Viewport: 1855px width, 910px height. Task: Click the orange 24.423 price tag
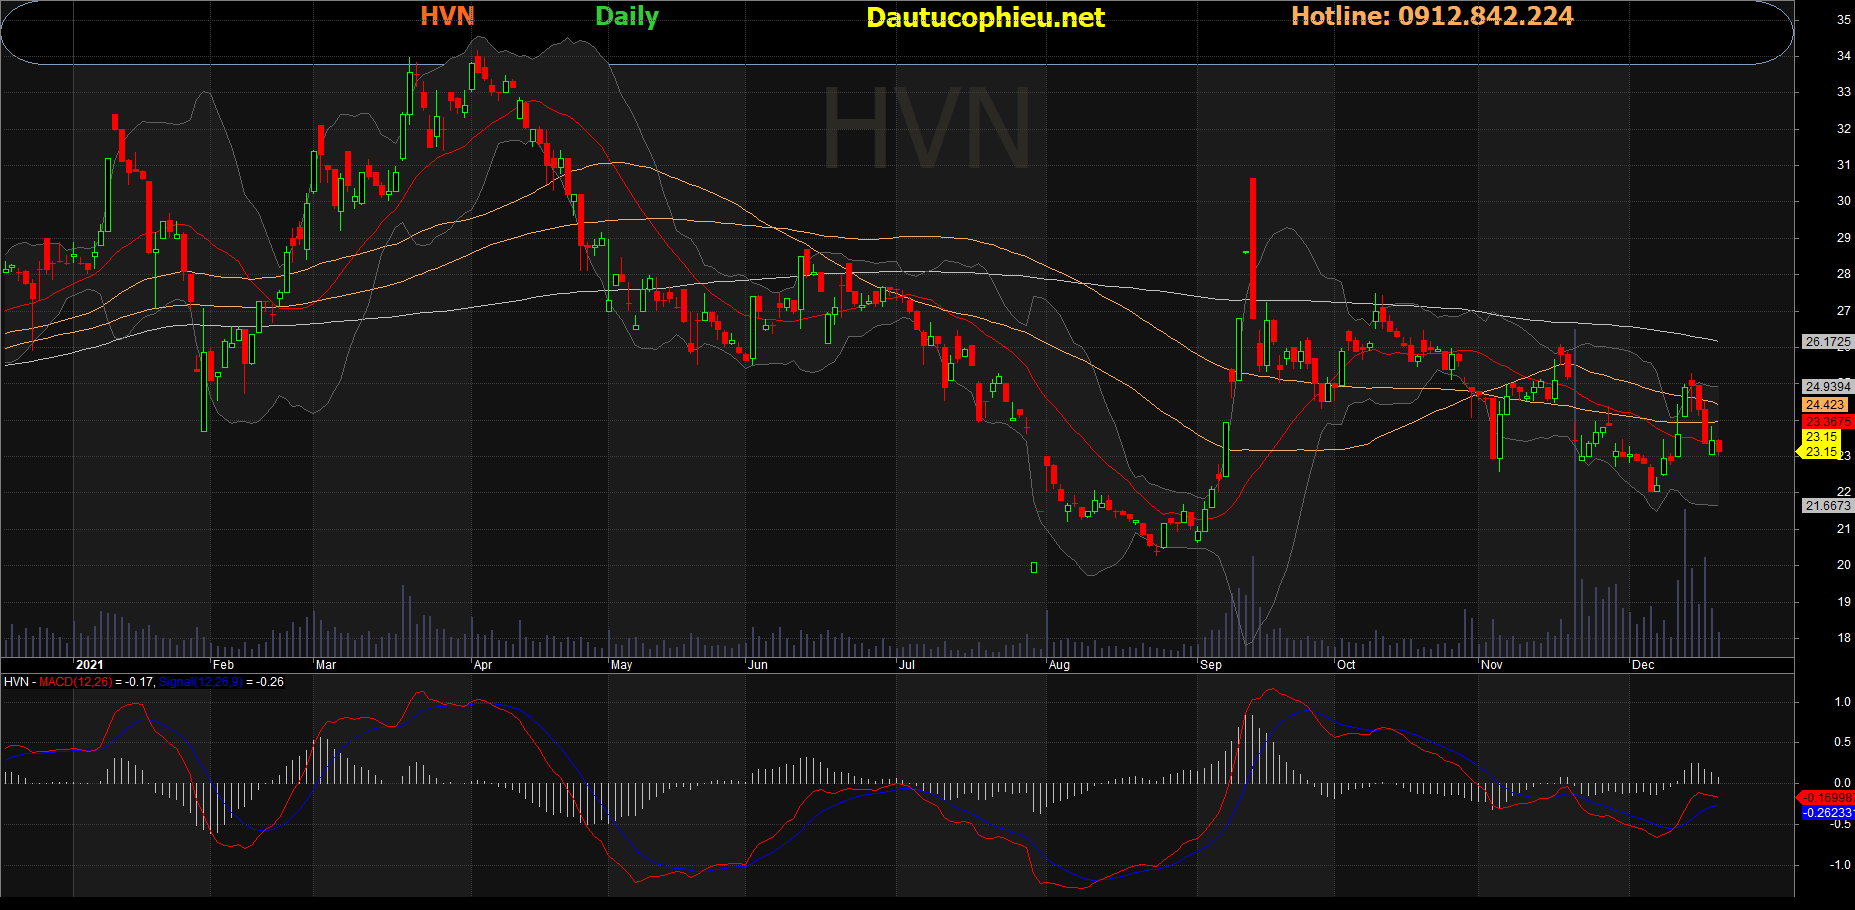pyautogui.click(x=1825, y=405)
